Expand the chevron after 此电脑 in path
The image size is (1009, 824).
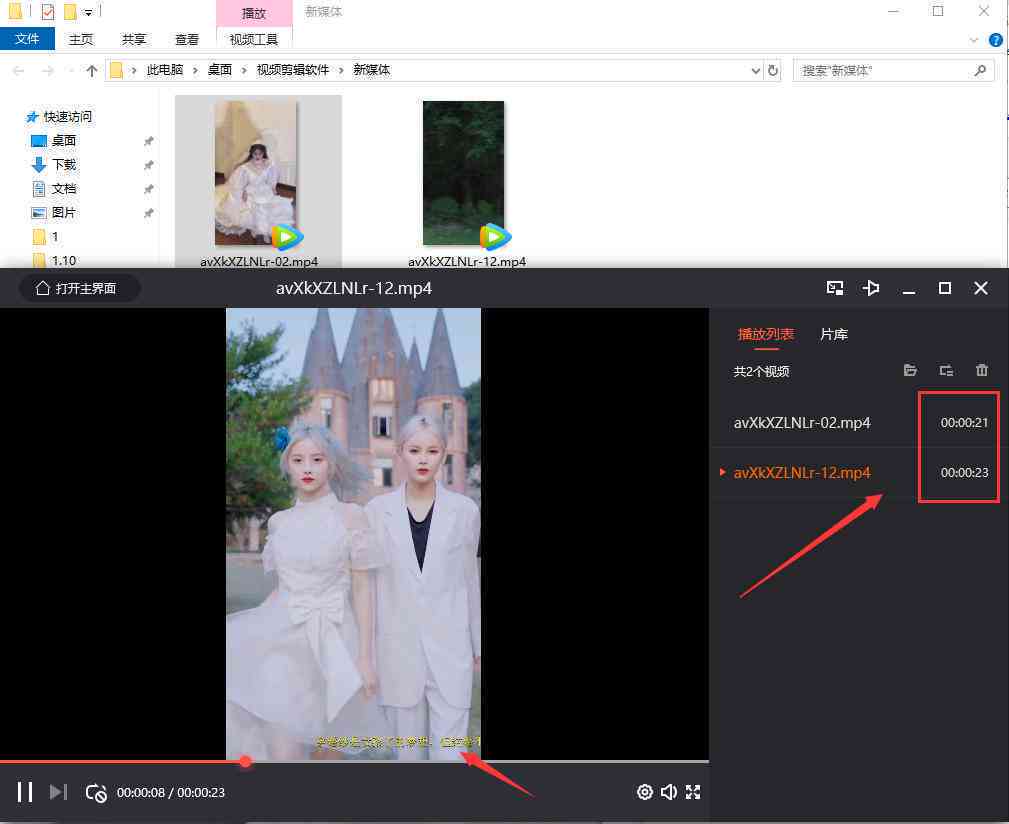[195, 70]
